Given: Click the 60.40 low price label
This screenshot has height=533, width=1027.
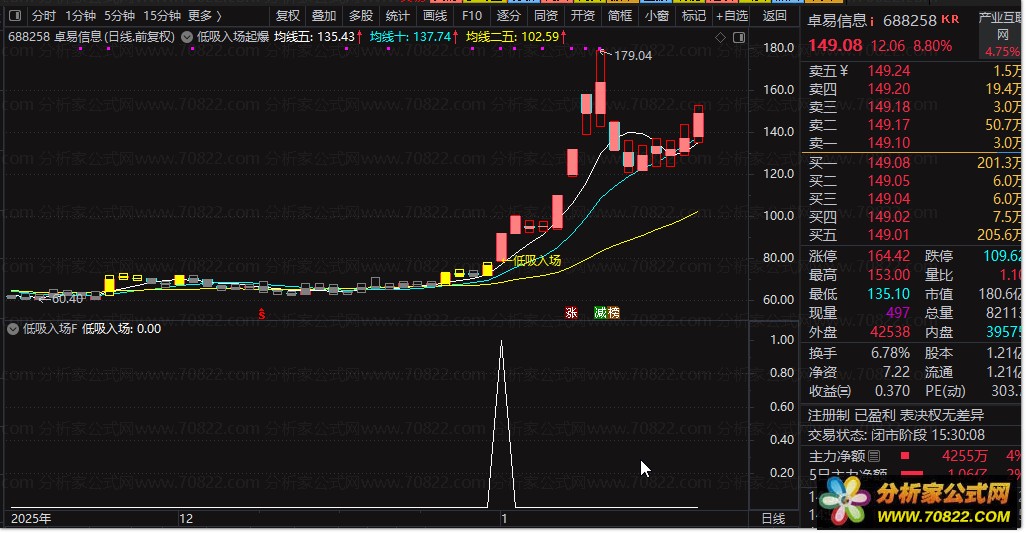Looking at the screenshot, I should pos(67,299).
